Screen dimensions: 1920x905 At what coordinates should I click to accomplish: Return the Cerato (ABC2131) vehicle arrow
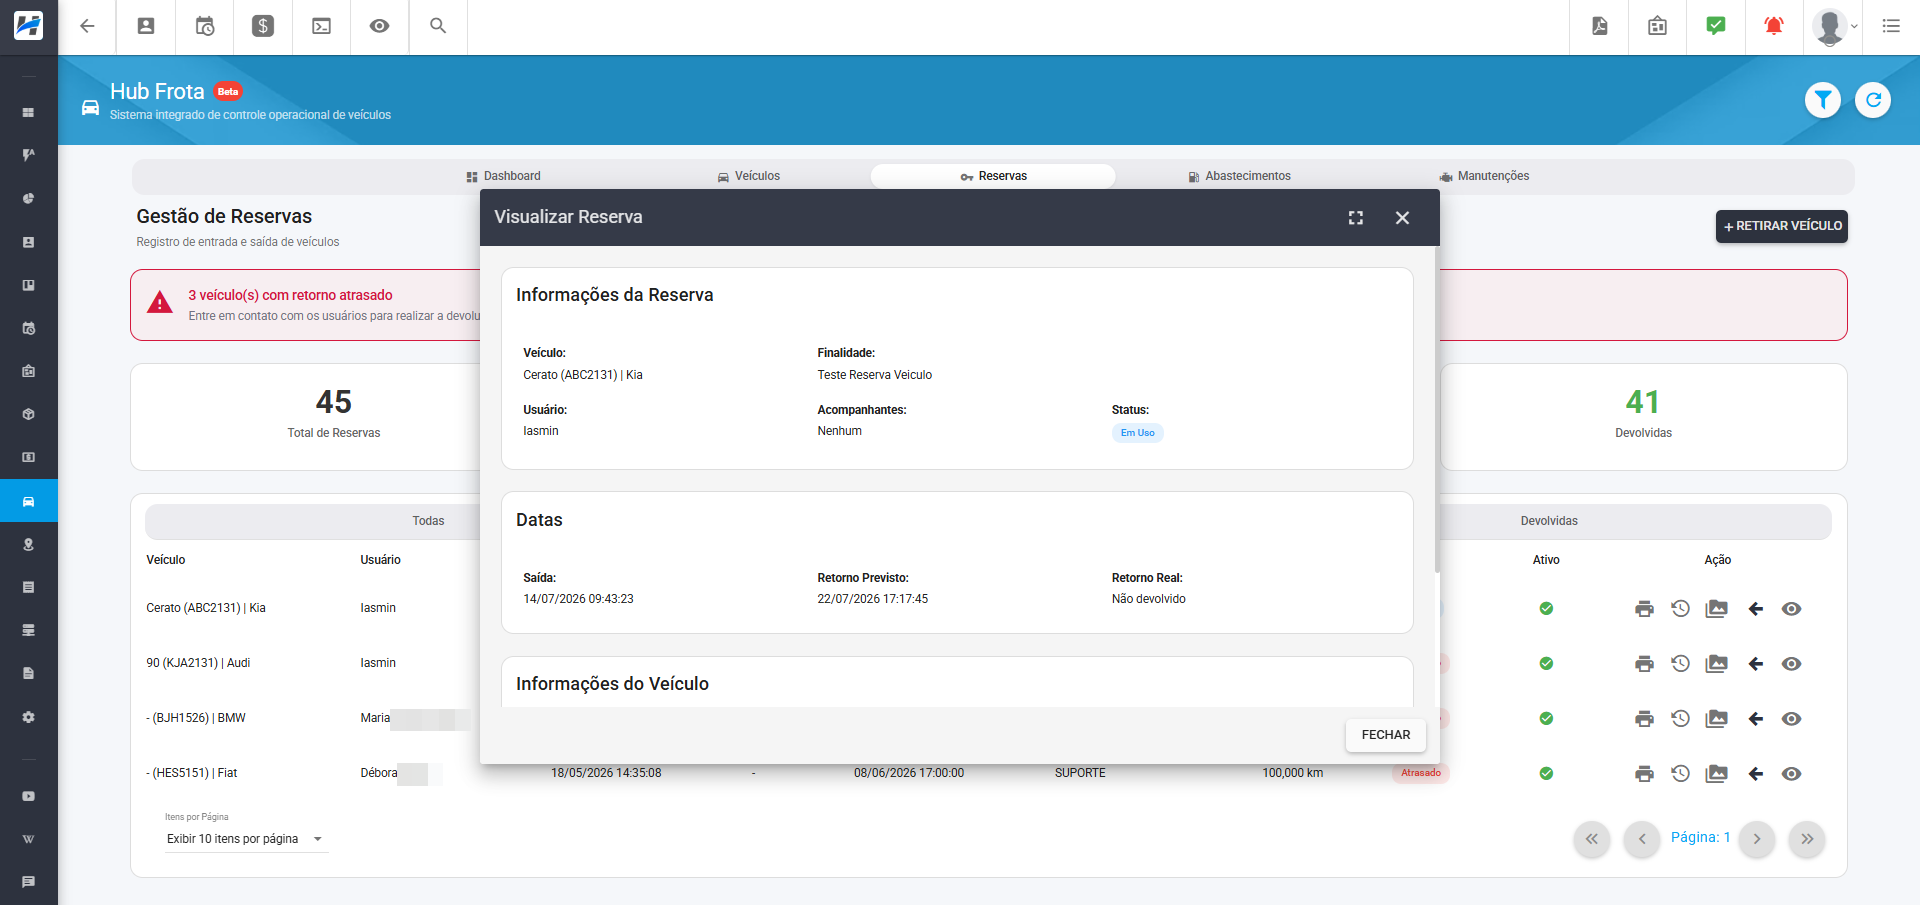[1756, 609]
